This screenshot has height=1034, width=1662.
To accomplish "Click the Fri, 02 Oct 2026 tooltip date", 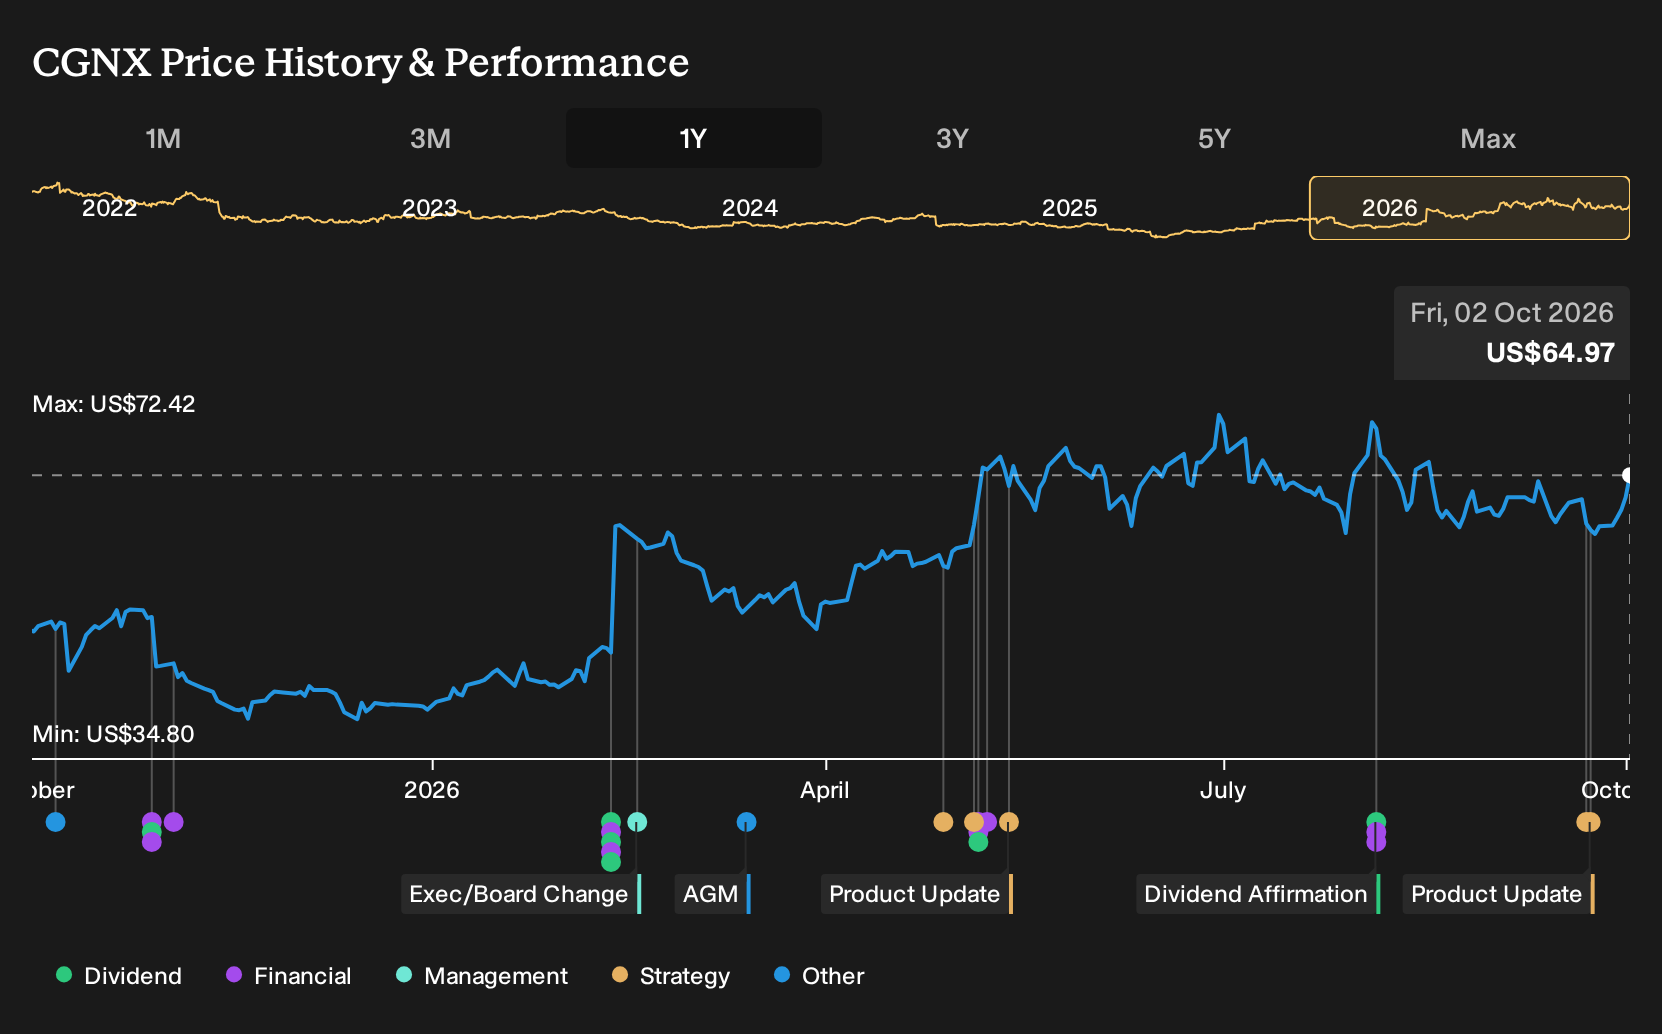I will click(x=1512, y=313).
